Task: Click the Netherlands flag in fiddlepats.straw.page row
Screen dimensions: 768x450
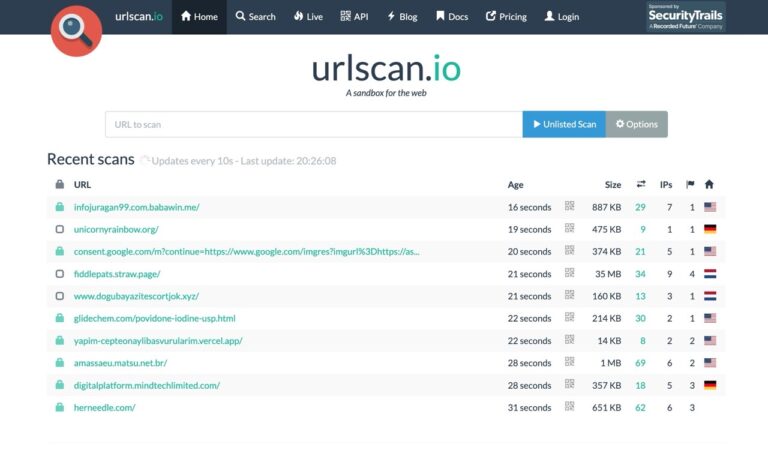Action: (710, 274)
